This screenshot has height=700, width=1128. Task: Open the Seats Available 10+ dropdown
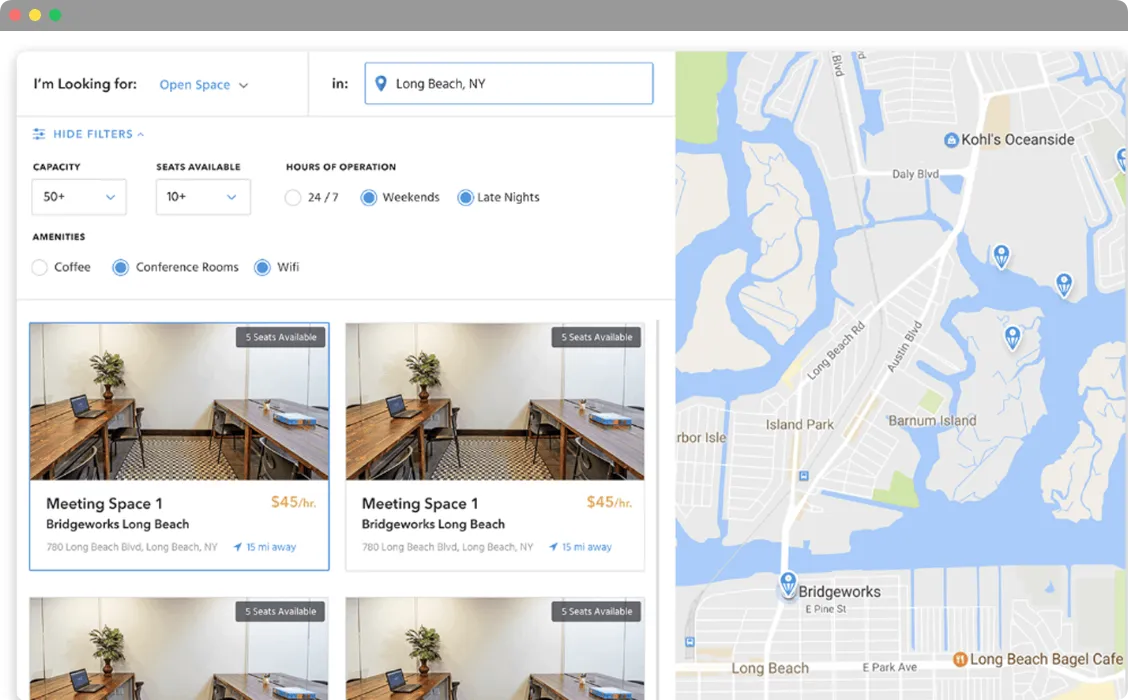click(204, 197)
